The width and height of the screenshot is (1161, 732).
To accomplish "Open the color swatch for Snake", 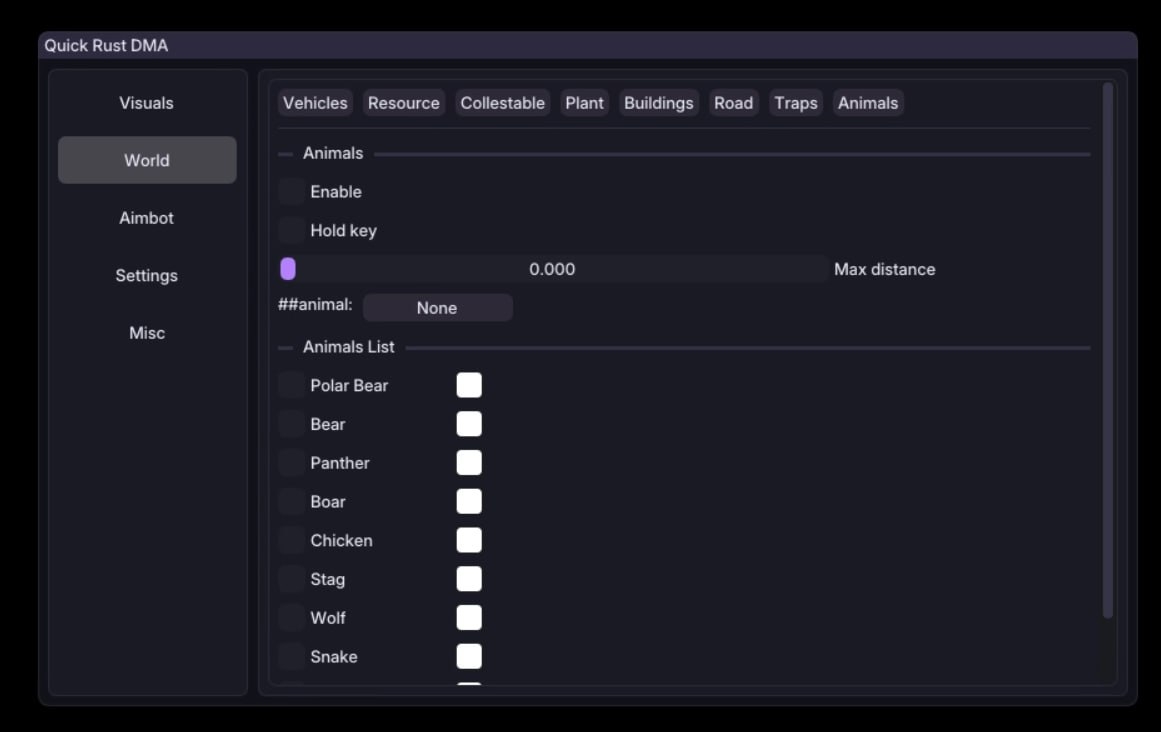I will pos(469,657).
